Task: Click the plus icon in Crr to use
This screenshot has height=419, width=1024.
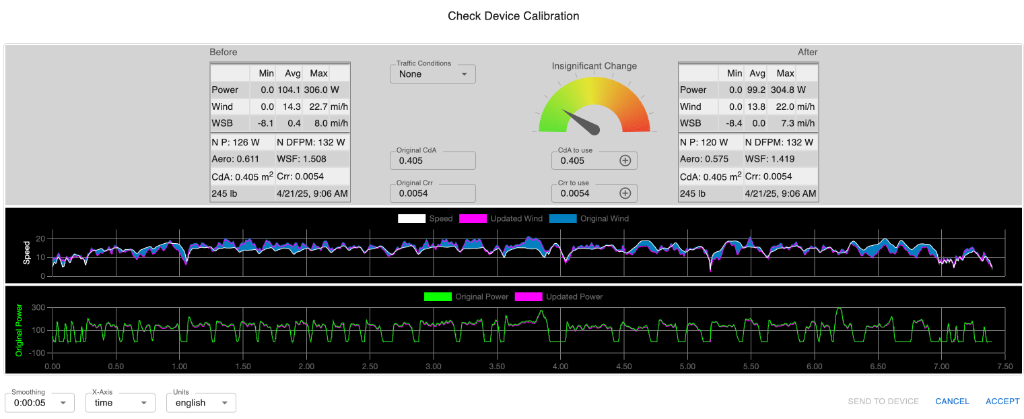Action: pos(625,193)
